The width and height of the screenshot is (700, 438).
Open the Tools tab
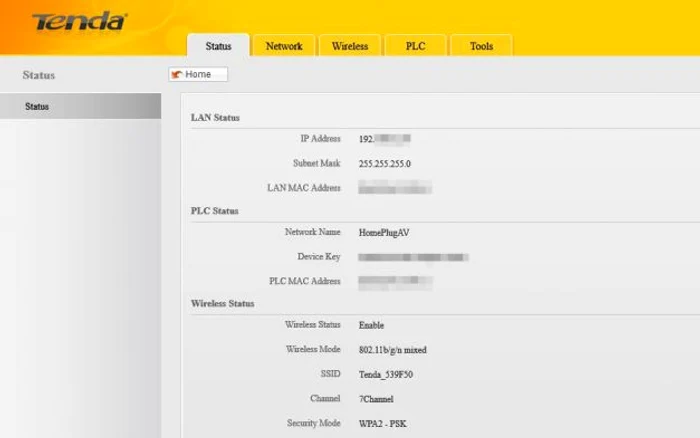tap(481, 46)
